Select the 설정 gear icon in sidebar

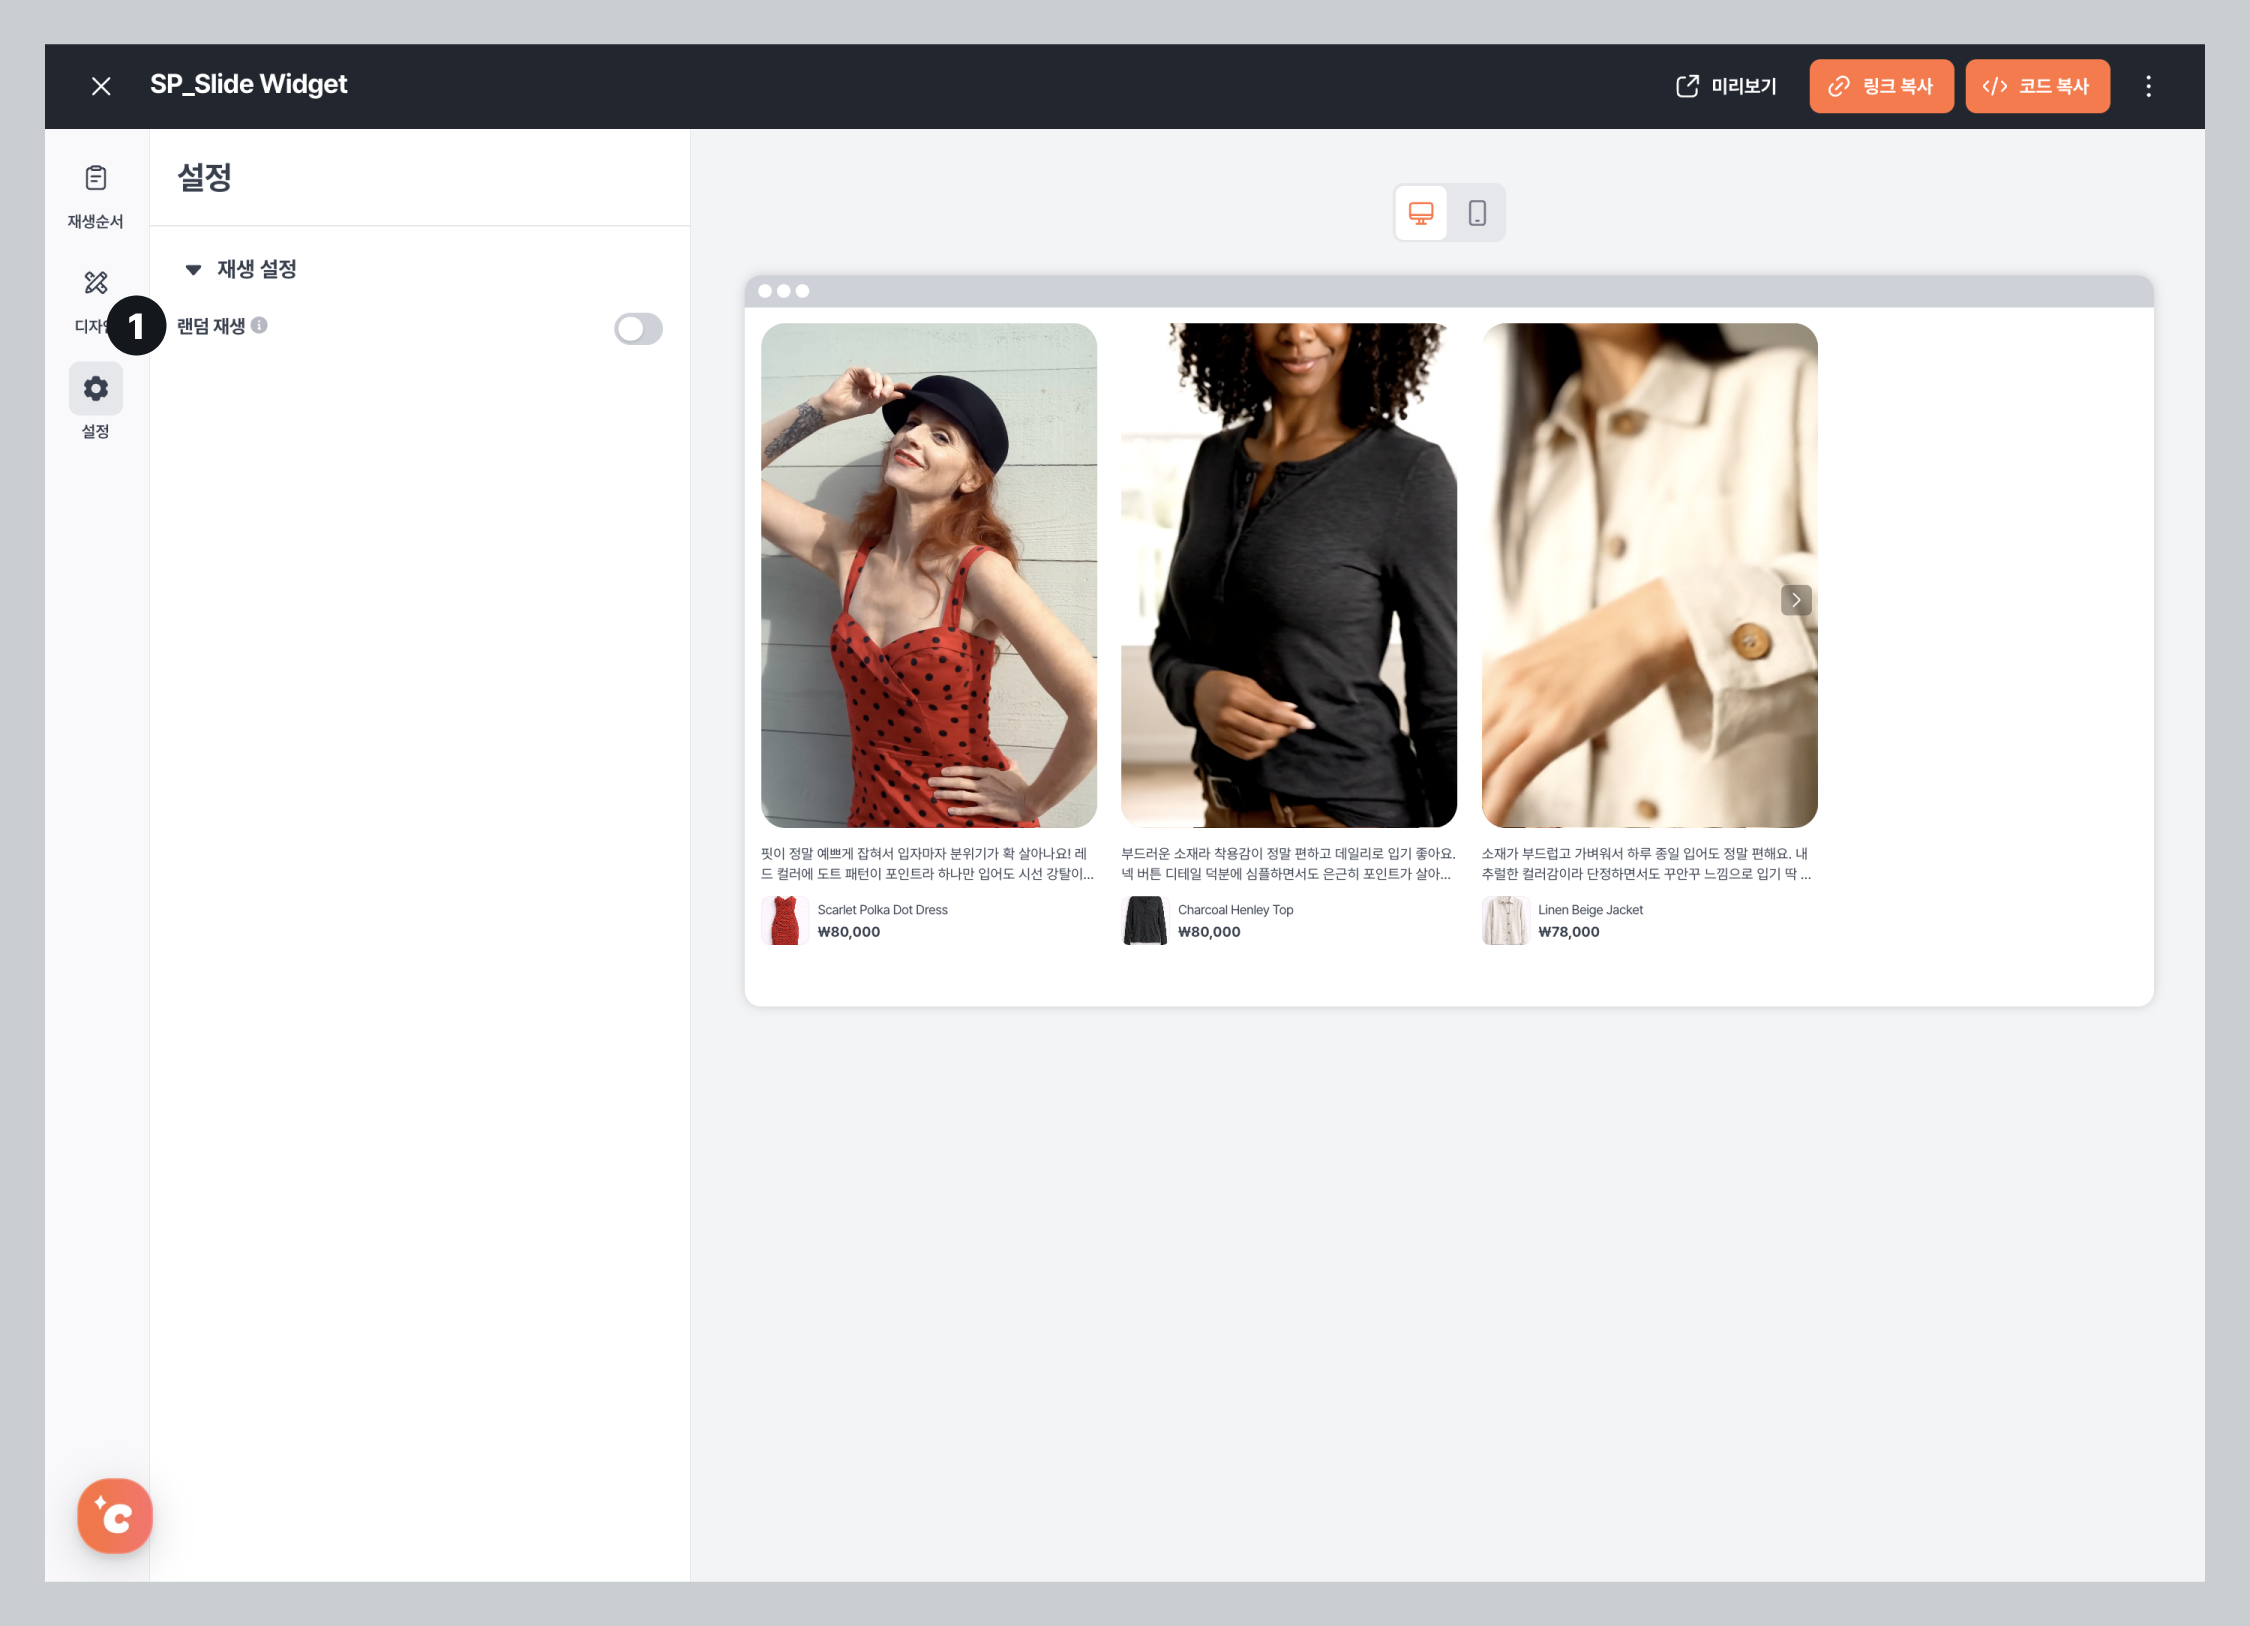[x=96, y=389]
